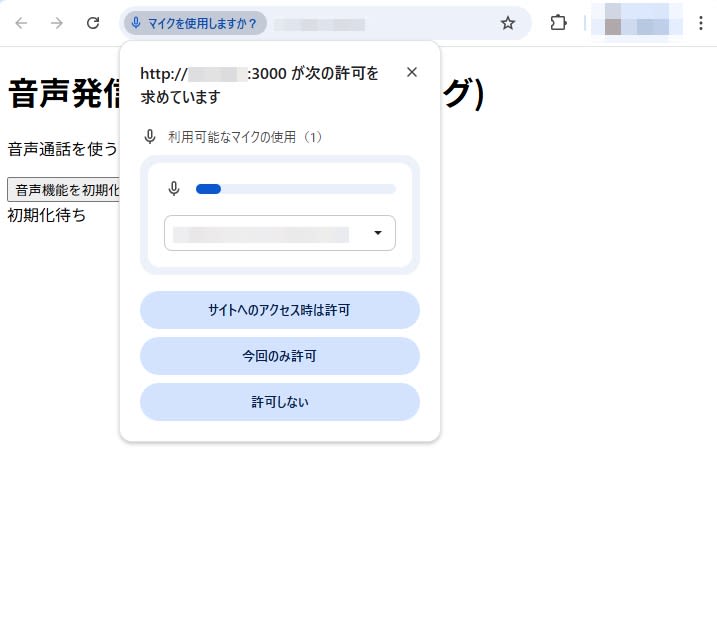Open the microphone device dropdown
Screen dimensions: 717x641
click(280, 233)
